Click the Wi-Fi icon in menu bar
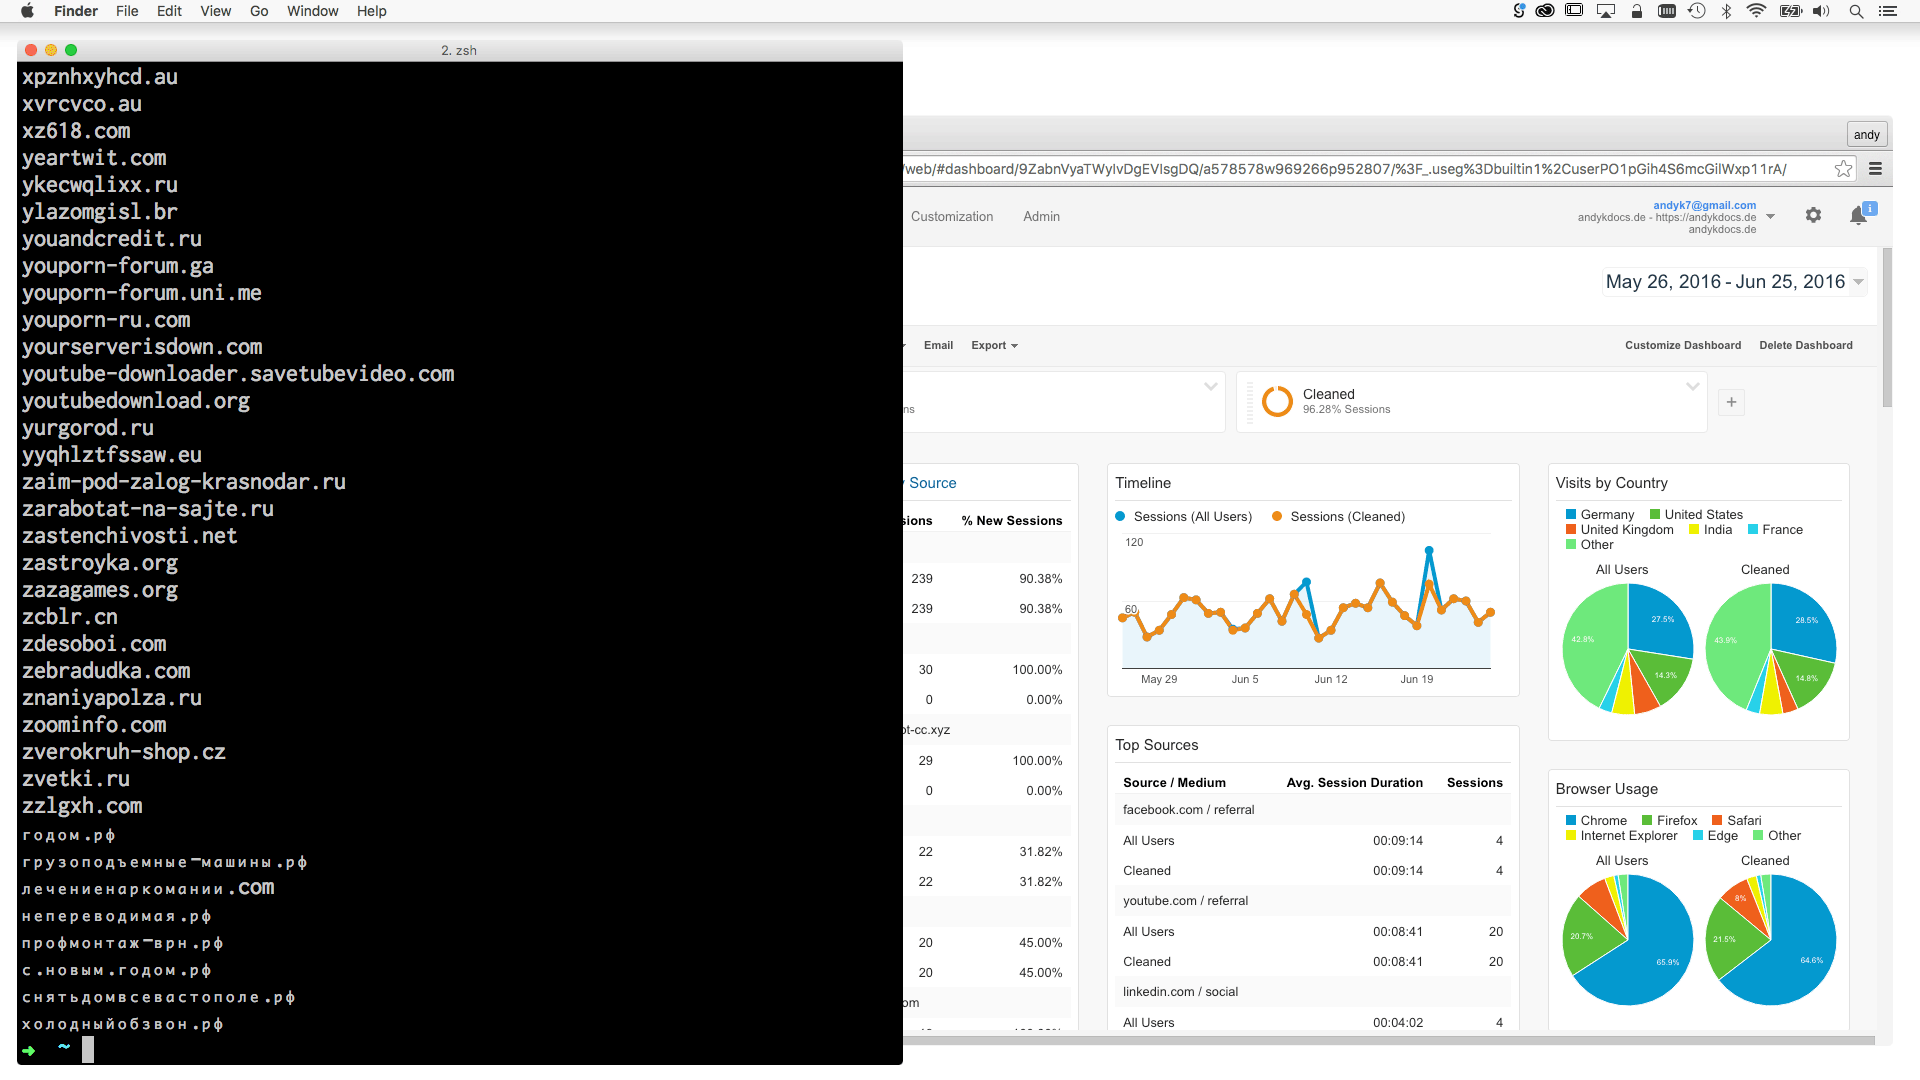Image resolution: width=1920 pixels, height=1080 pixels. click(x=1758, y=13)
